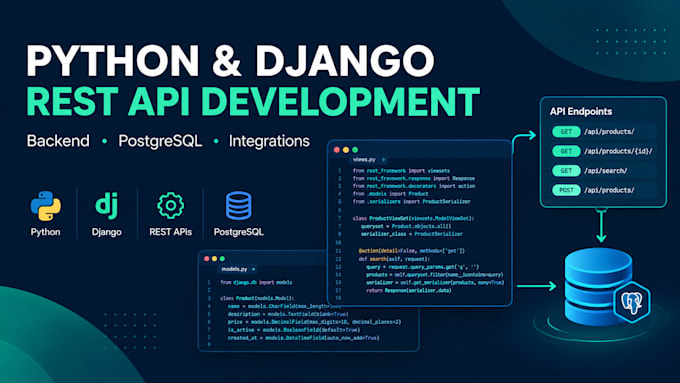Screen dimensions: 680x383
Task: Click line 'description = models.TextField(blank=True)'
Action: 288,314
